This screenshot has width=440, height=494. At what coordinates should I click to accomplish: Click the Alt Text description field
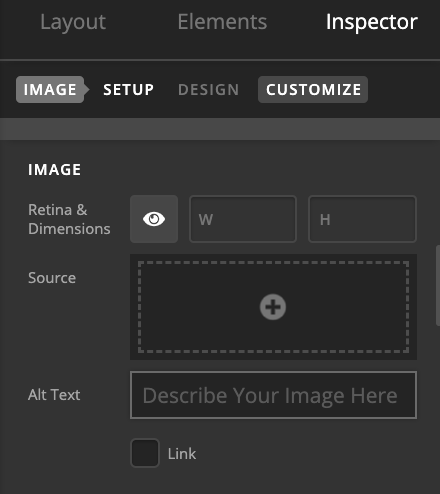[x=273, y=395]
